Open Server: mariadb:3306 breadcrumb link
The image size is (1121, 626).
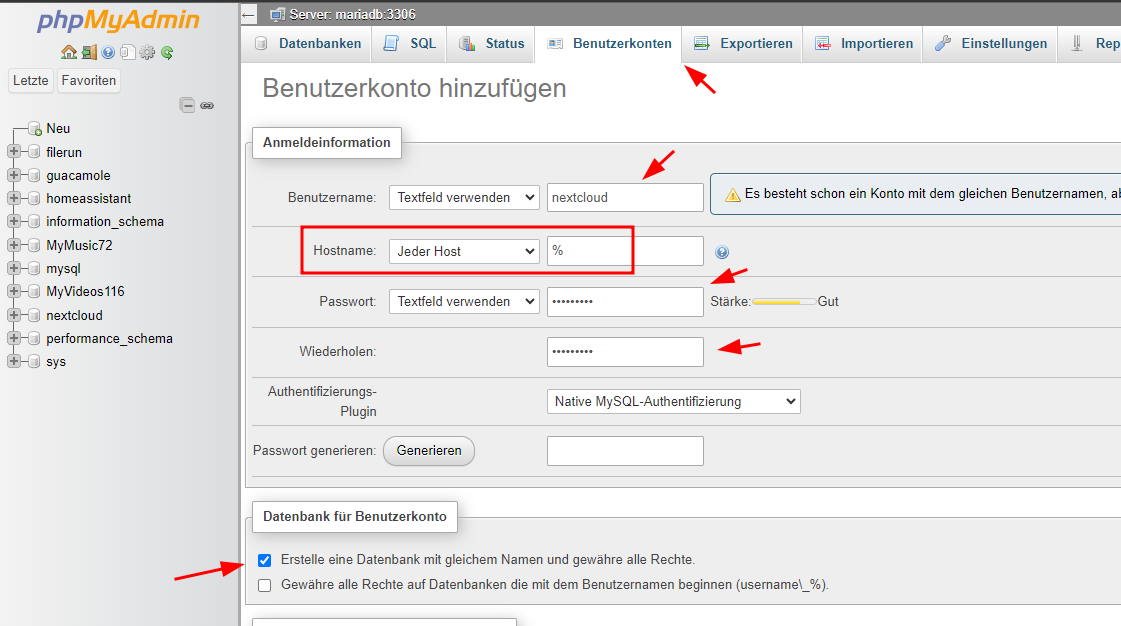[352, 14]
